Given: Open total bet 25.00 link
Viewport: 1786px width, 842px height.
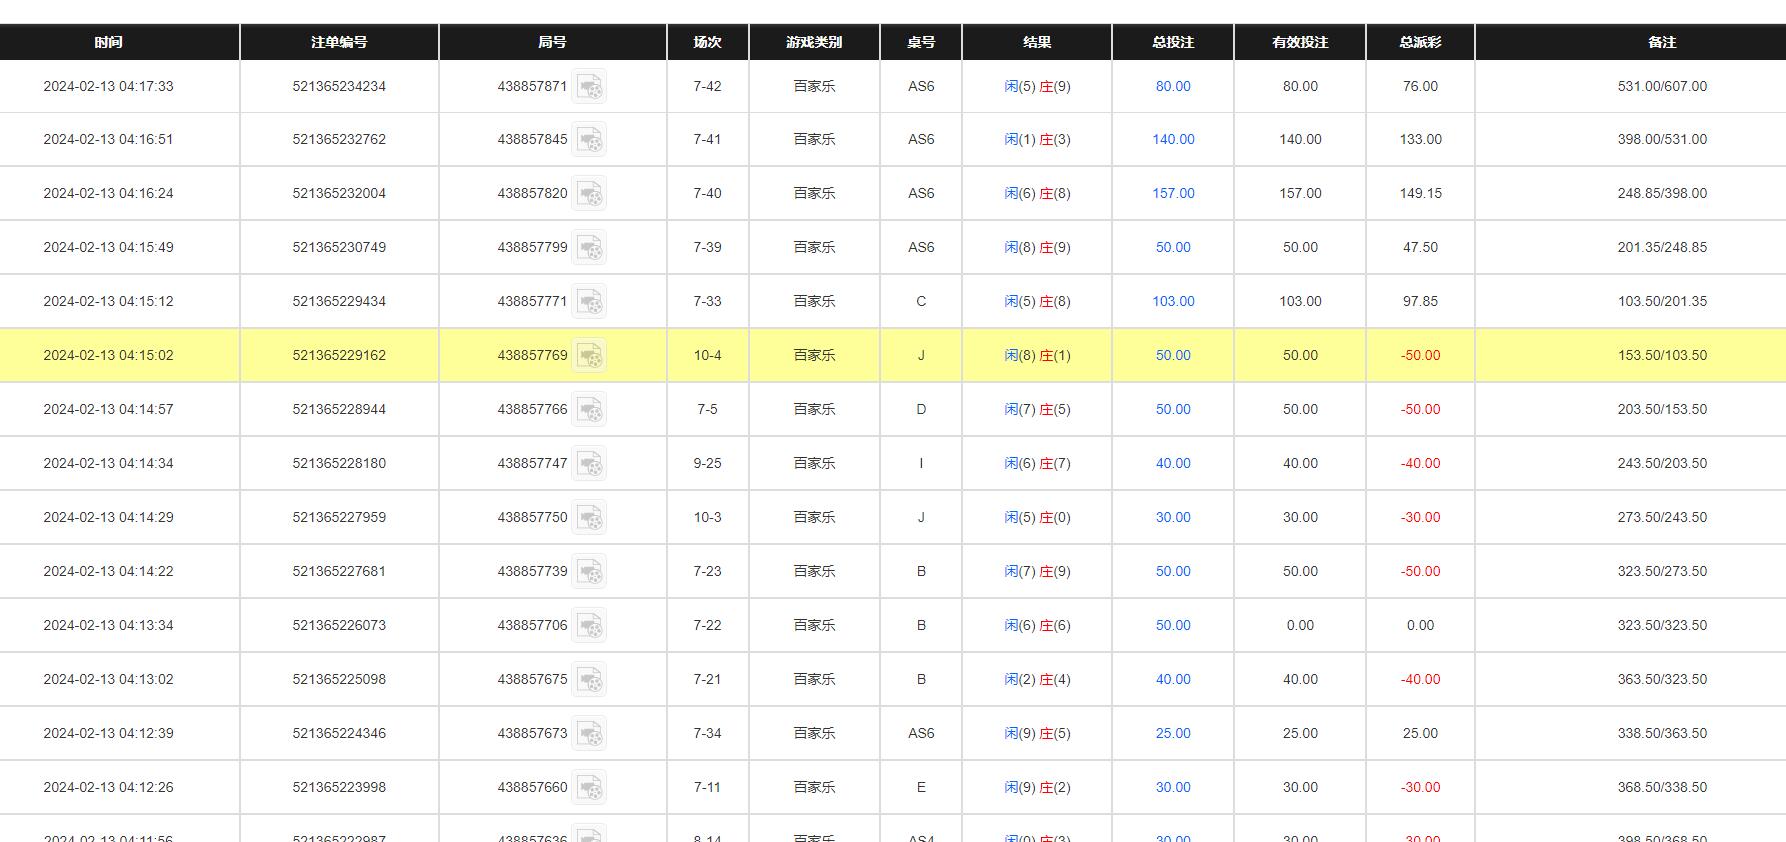Looking at the screenshot, I should tap(1173, 733).
